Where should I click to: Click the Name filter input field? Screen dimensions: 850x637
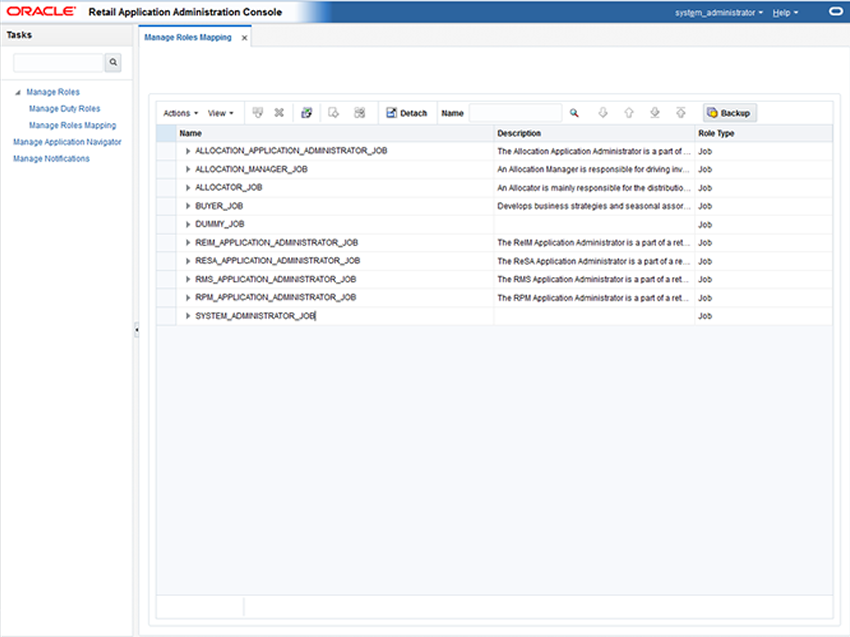coord(516,113)
